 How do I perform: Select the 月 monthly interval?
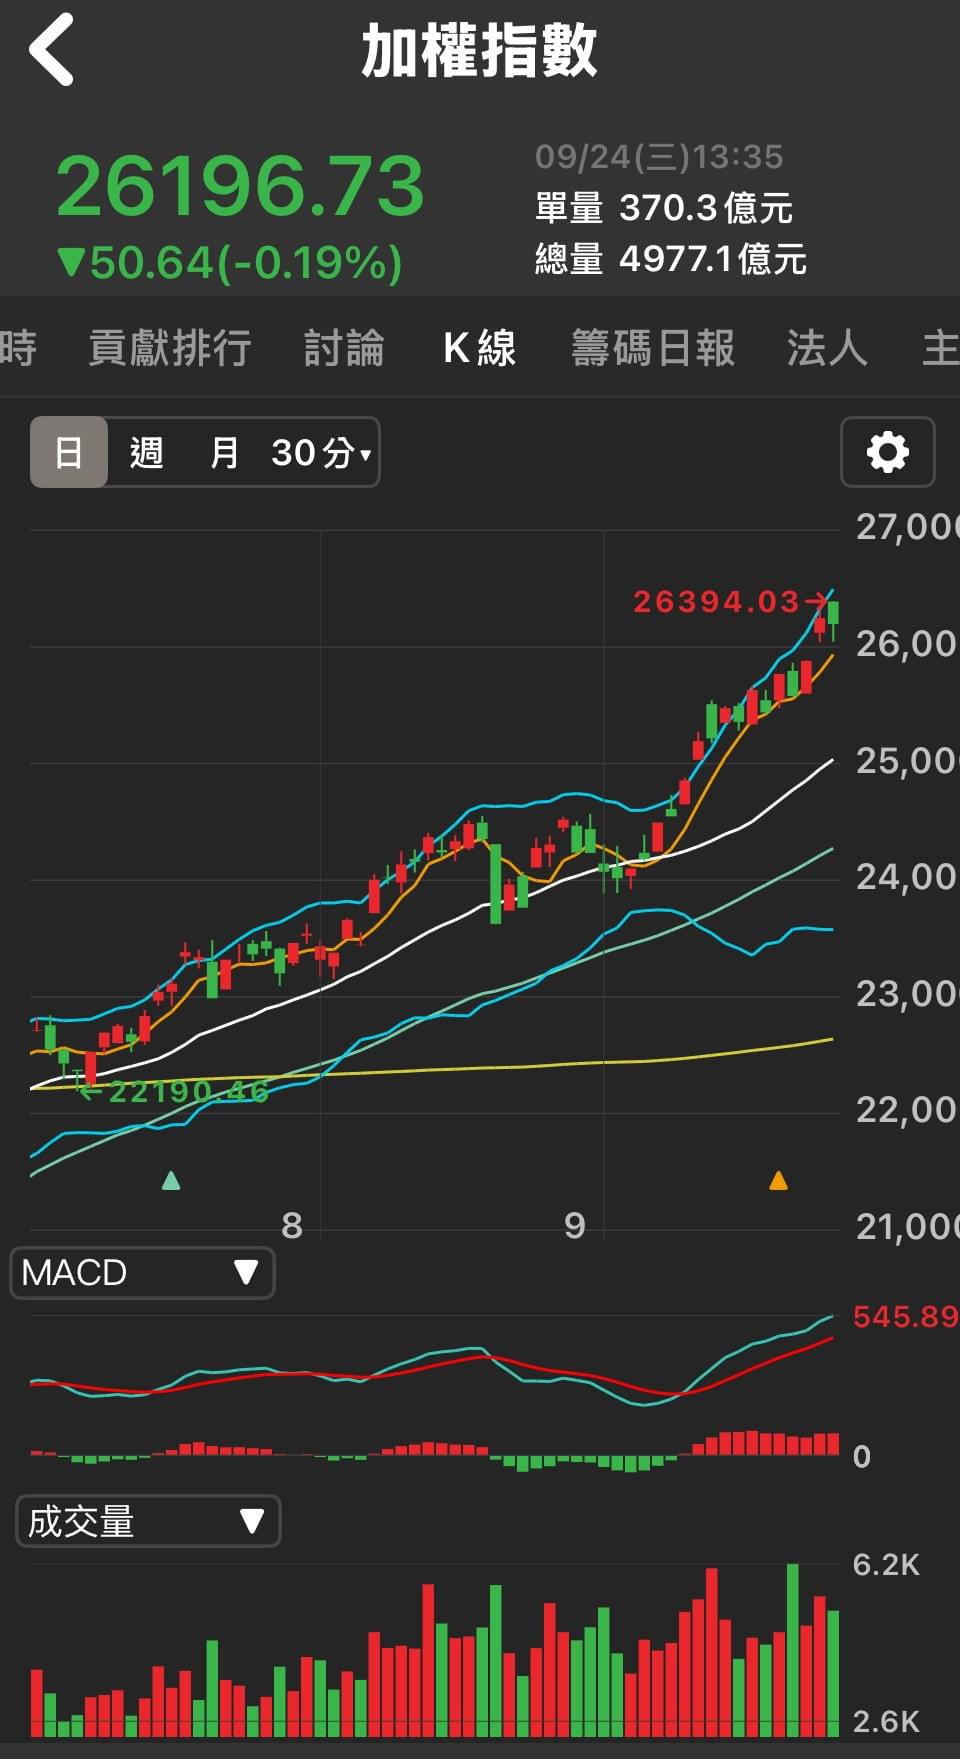click(x=224, y=452)
